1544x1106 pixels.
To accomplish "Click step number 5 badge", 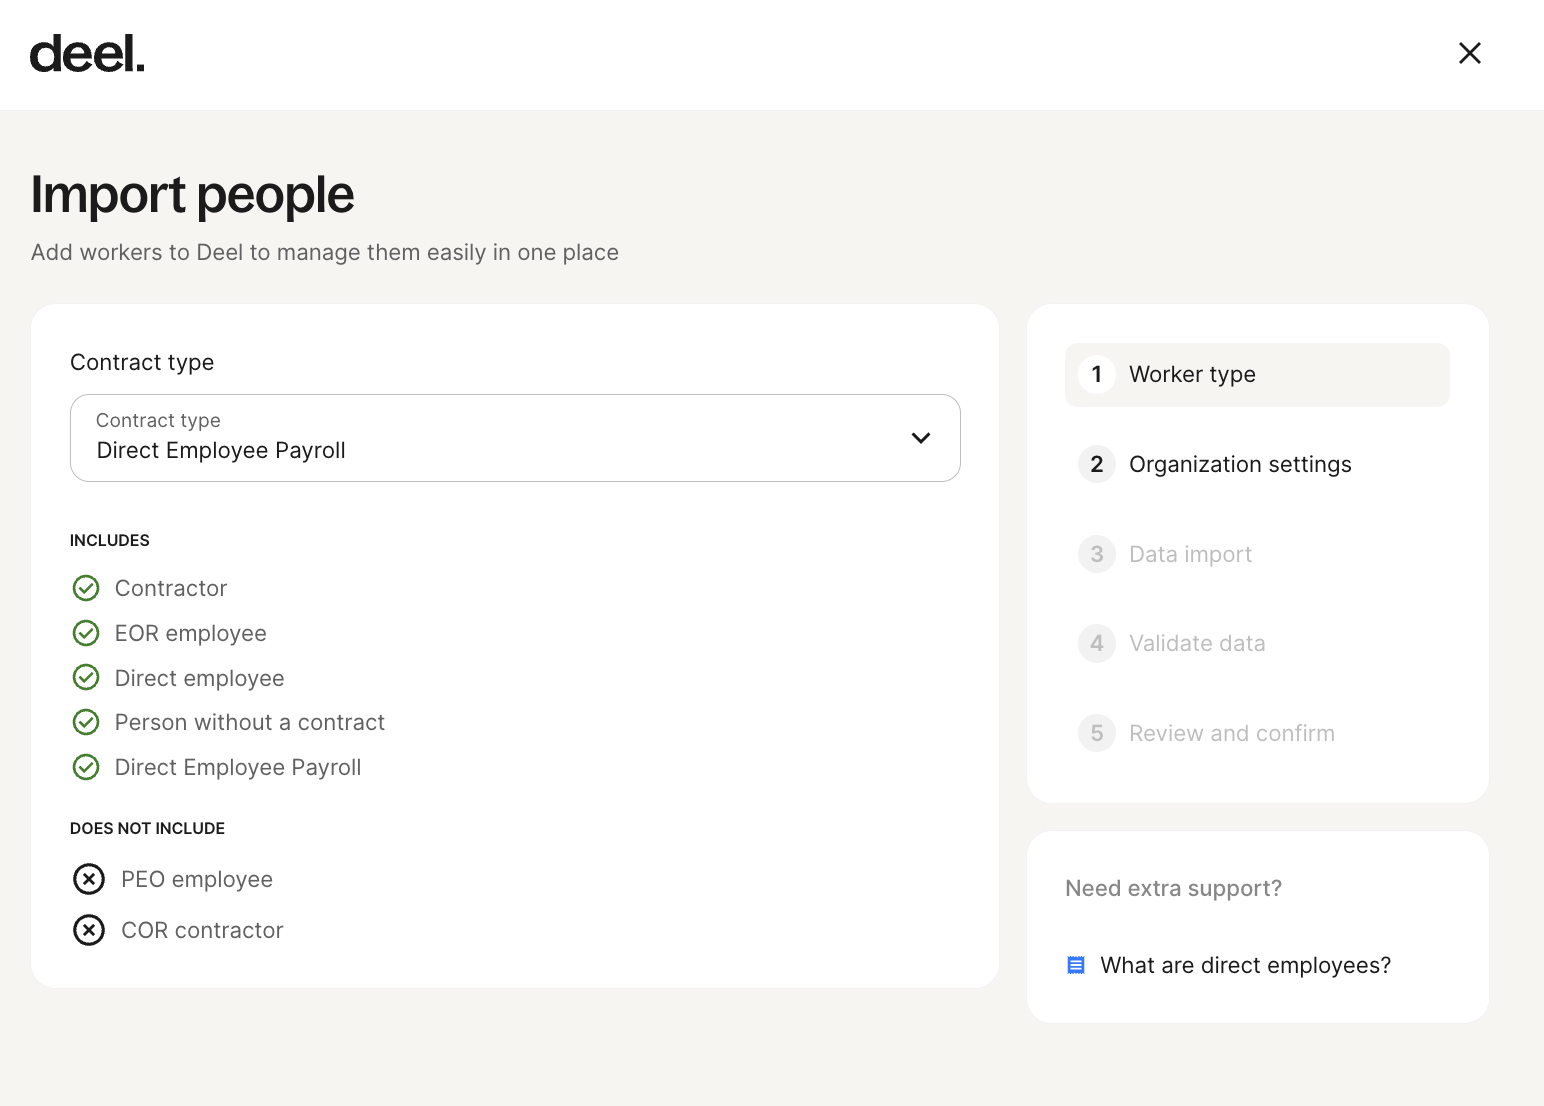I will (1097, 733).
